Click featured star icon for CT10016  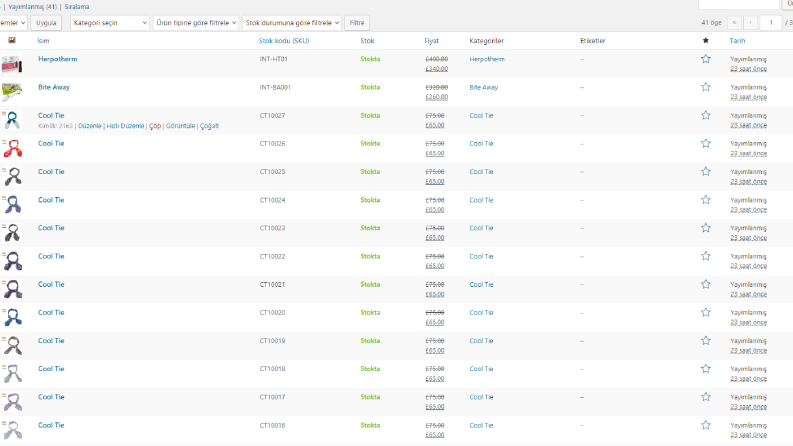[706, 425]
